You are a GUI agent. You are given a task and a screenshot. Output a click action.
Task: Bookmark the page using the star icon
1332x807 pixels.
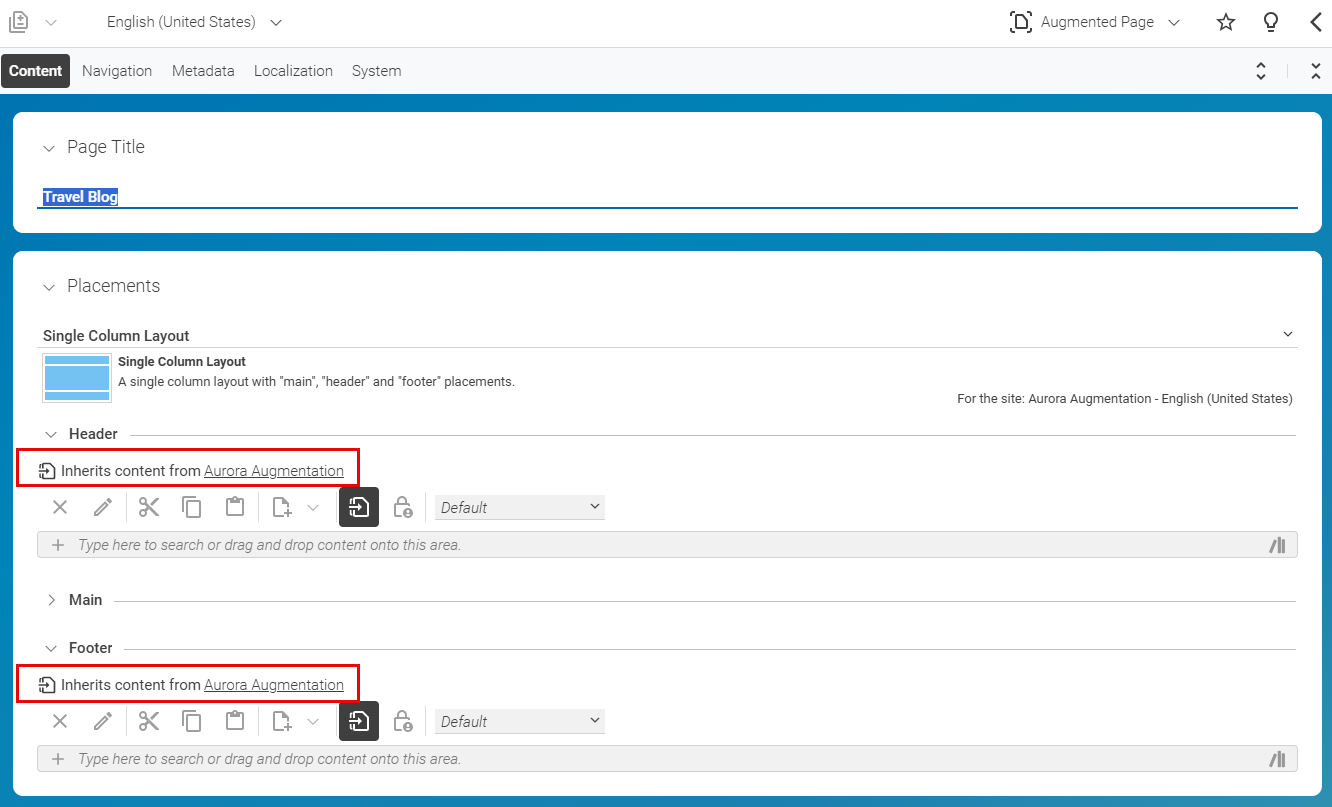point(1225,21)
